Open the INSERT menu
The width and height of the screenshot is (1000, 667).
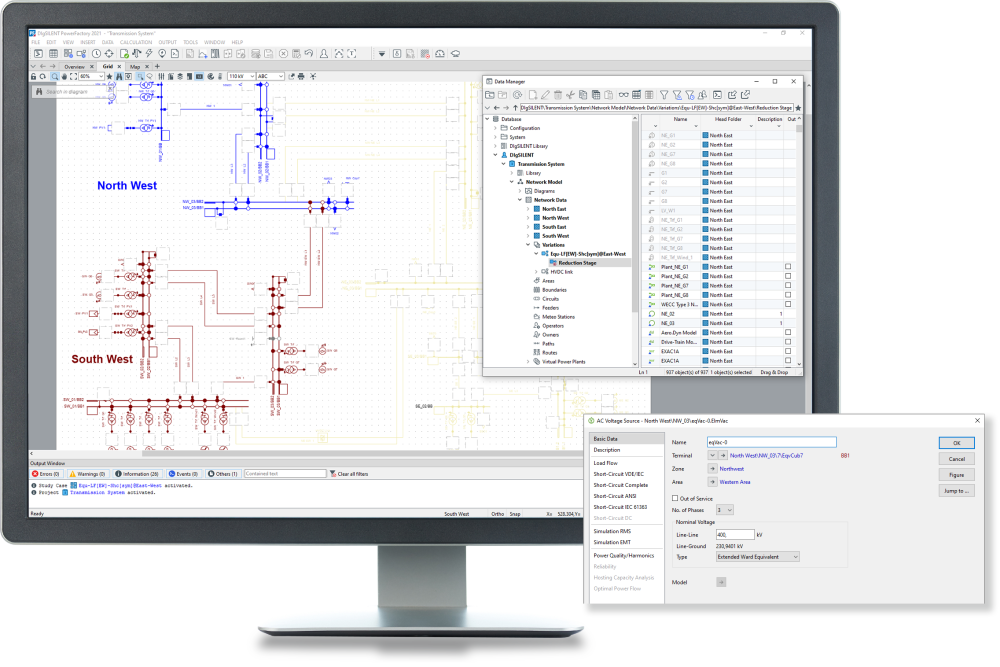(88, 42)
